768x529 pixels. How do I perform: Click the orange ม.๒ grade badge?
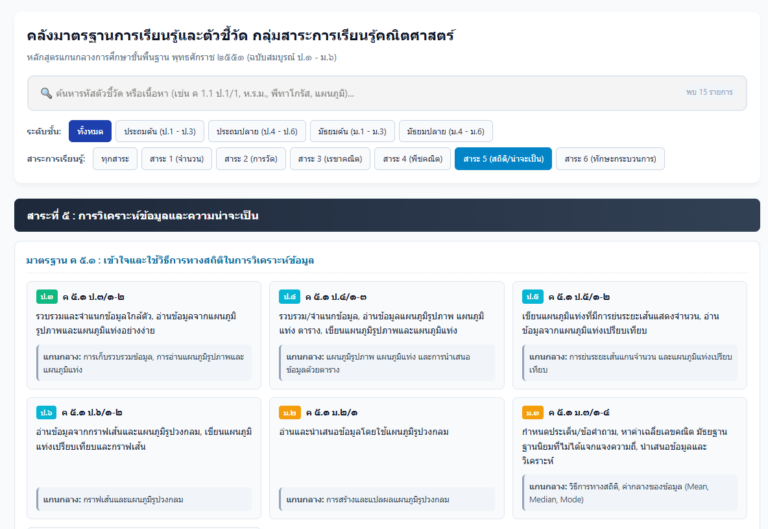coord(289,412)
